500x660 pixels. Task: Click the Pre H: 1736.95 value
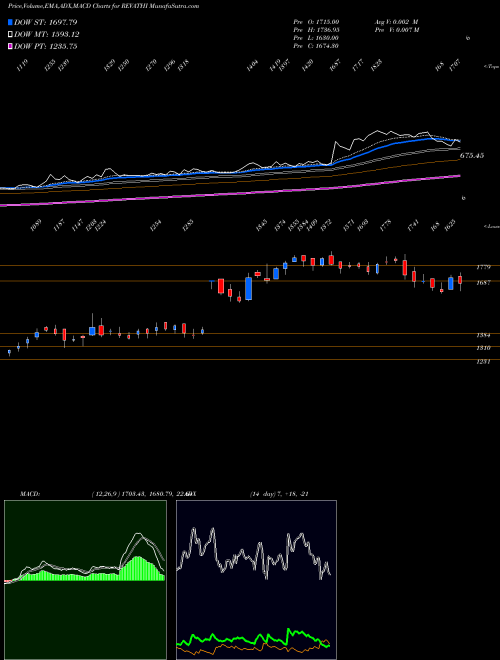tap(316, 30)
